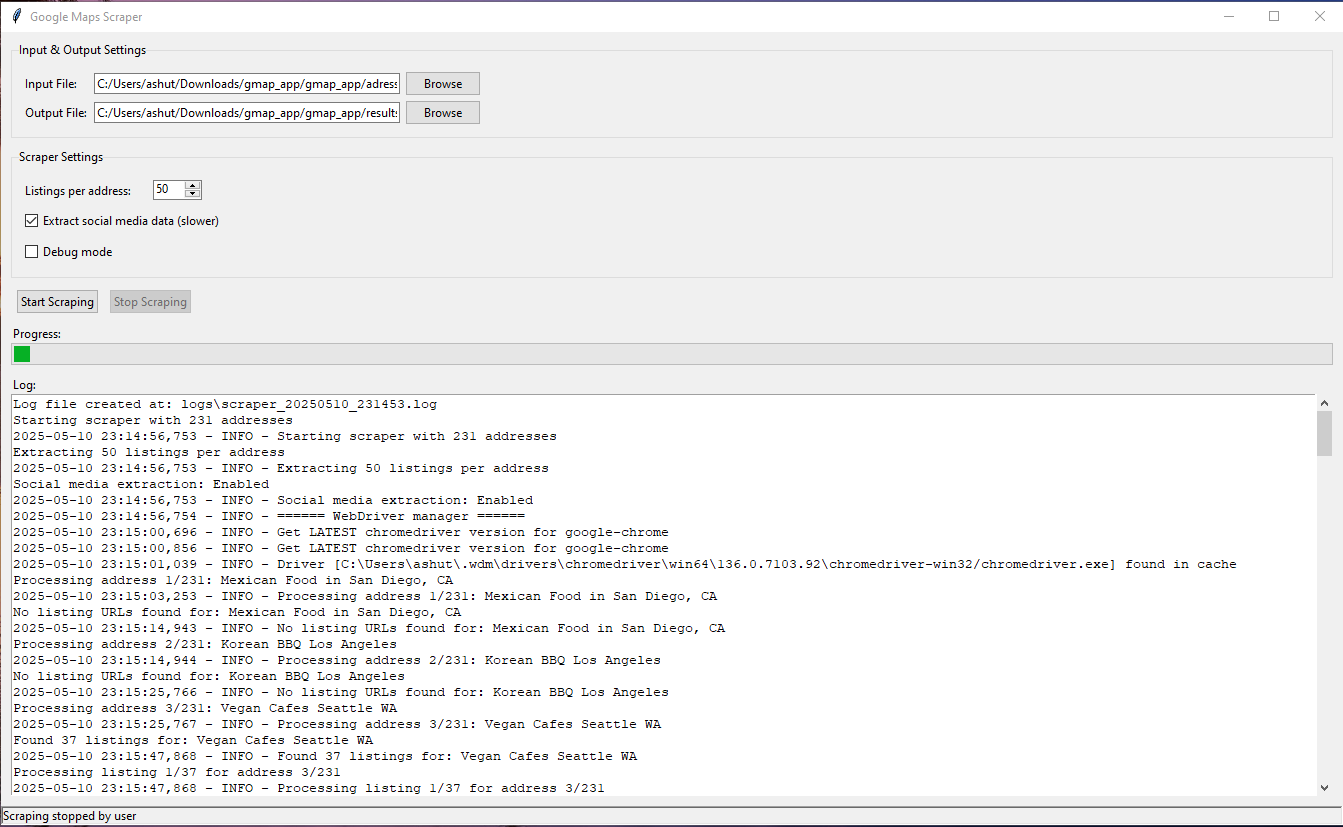Click the 'Social media extraction: Enabled' plain line
Image resolution: width=1343 pixels, height=827 pixels.
coord(141,484)
